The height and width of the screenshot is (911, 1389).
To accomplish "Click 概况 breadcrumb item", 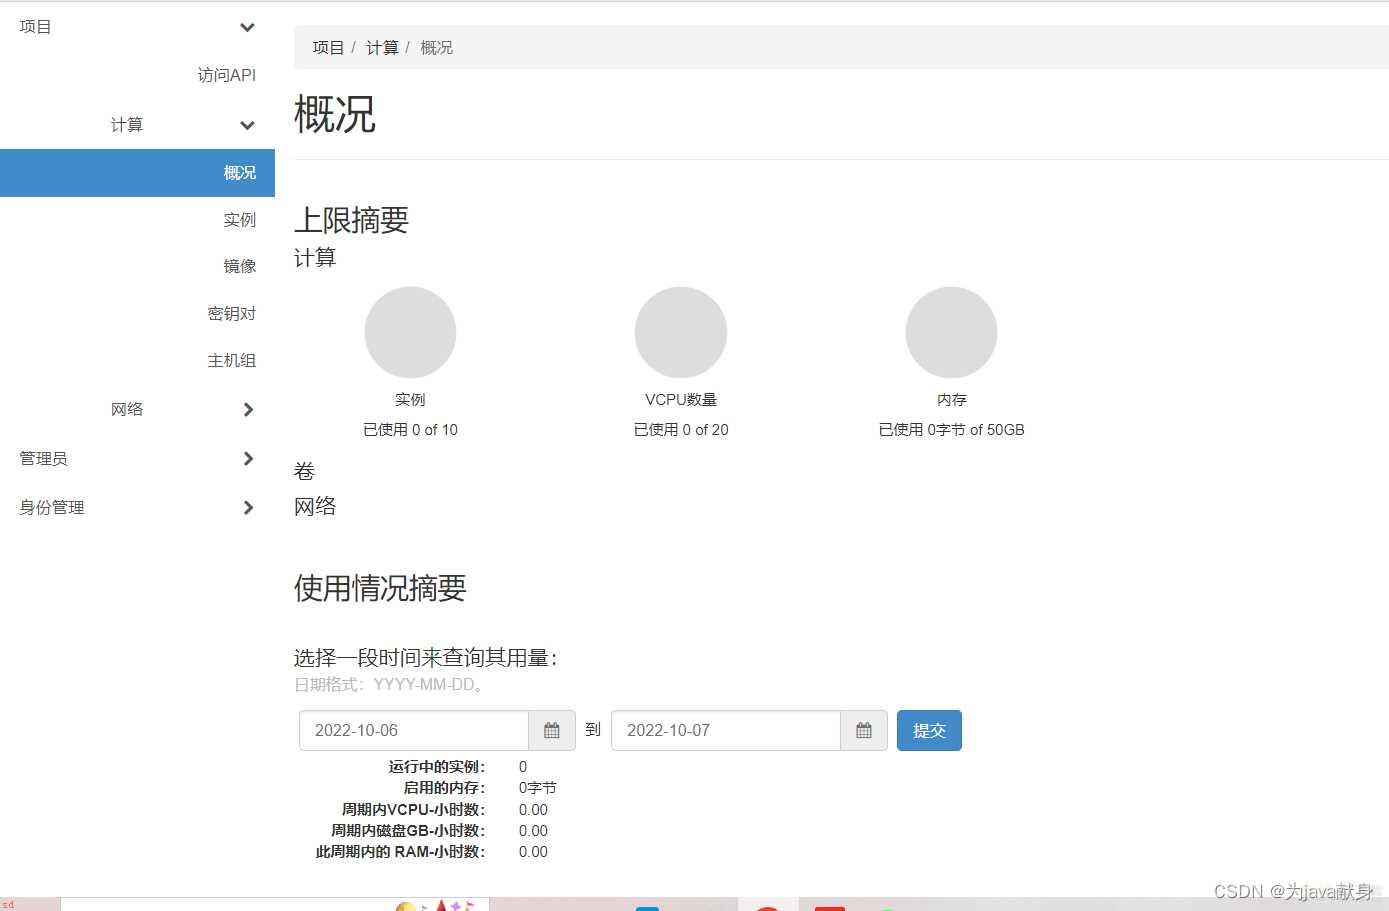I will [x=436, y=47].
